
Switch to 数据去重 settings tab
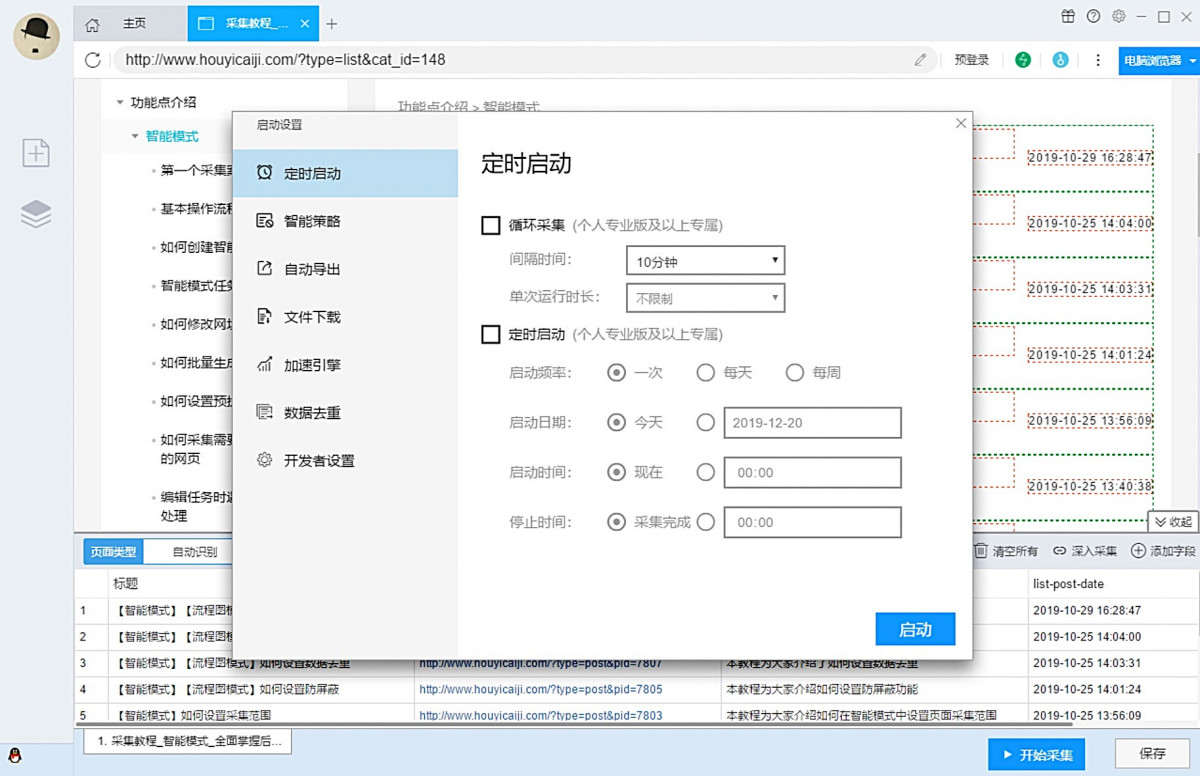click(312, 412)
